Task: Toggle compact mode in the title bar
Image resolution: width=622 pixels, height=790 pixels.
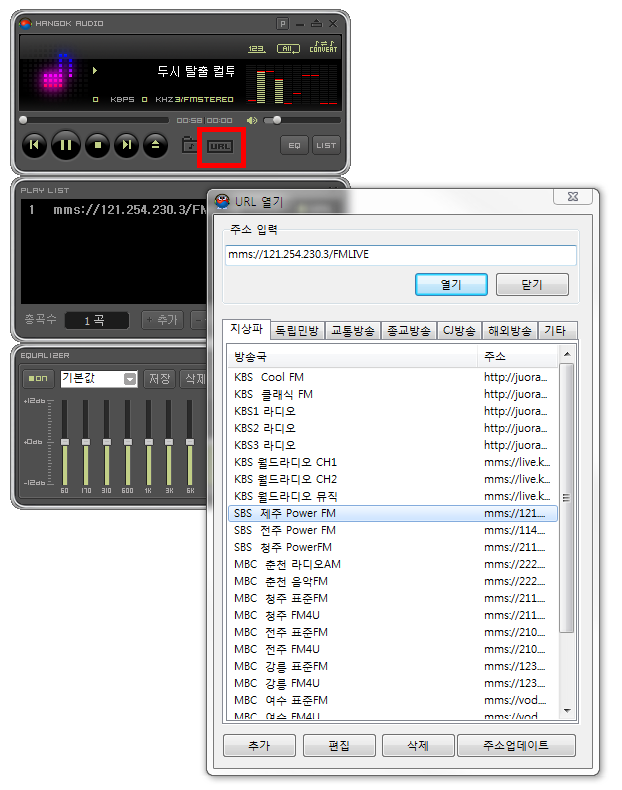Action: (x=316, y=23)
